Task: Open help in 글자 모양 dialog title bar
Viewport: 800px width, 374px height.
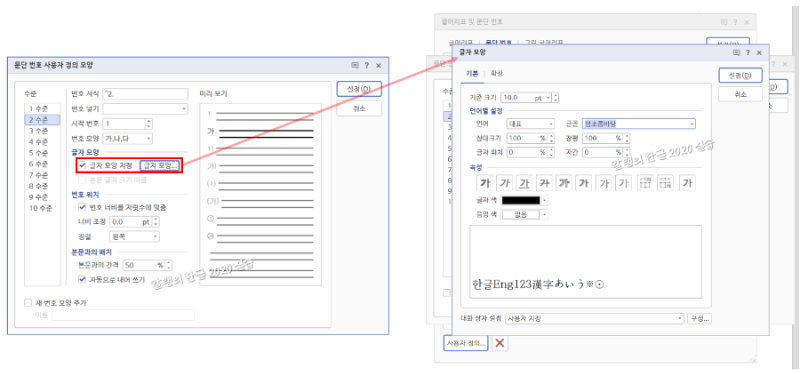Action: pyautogui.click(x=748, y=53)
